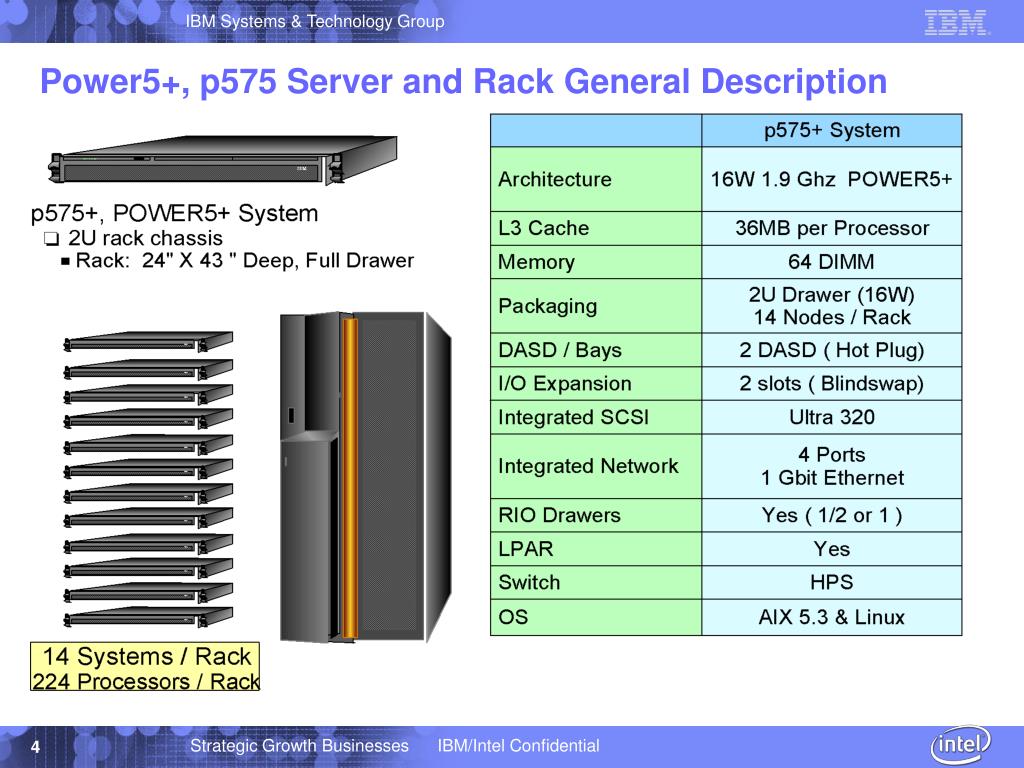
Task: Click the 'LPAR' row label
Action: click(596, 549)
